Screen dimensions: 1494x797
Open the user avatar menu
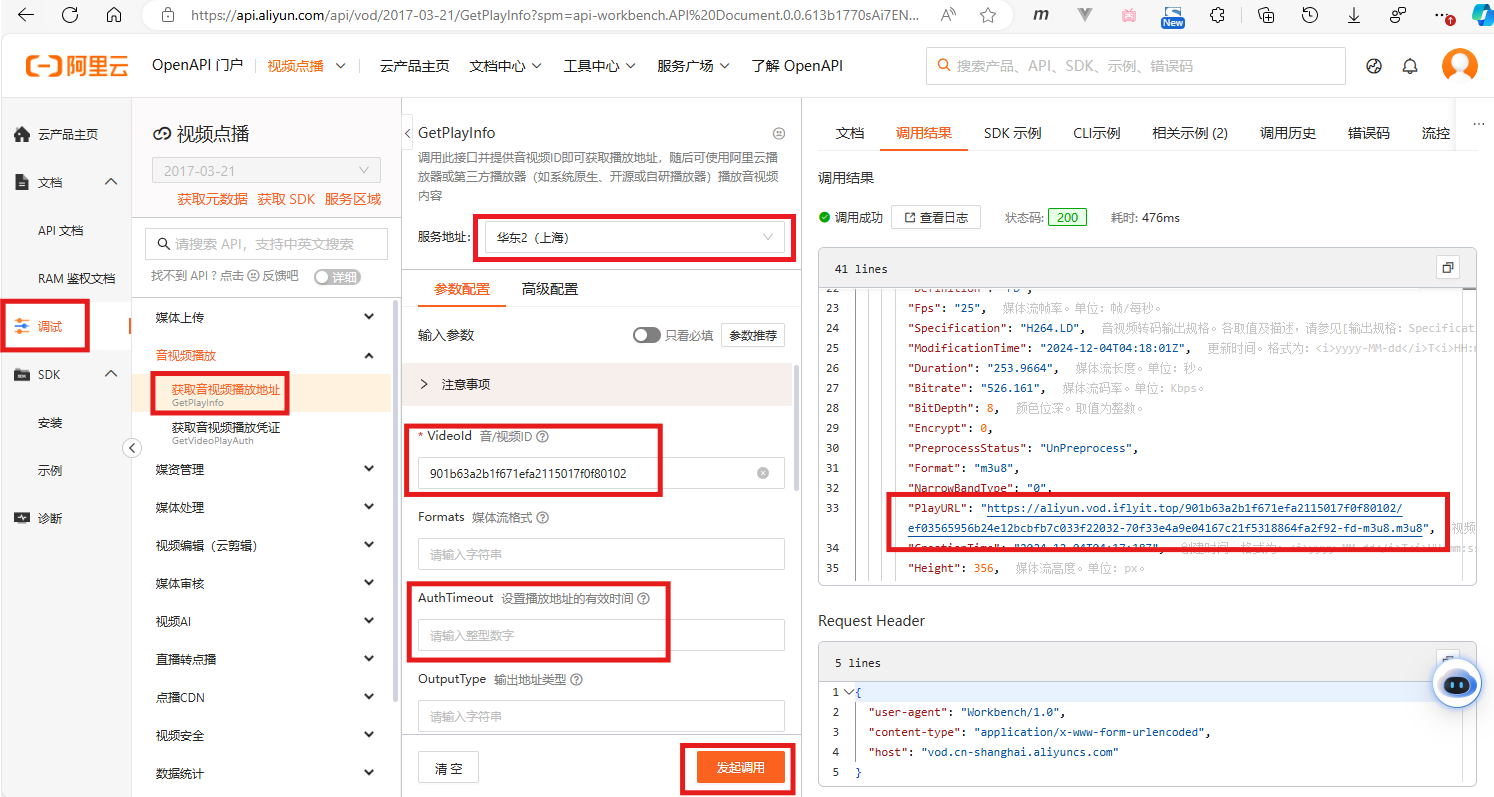pyautogui.click(x=1459, y=66)
